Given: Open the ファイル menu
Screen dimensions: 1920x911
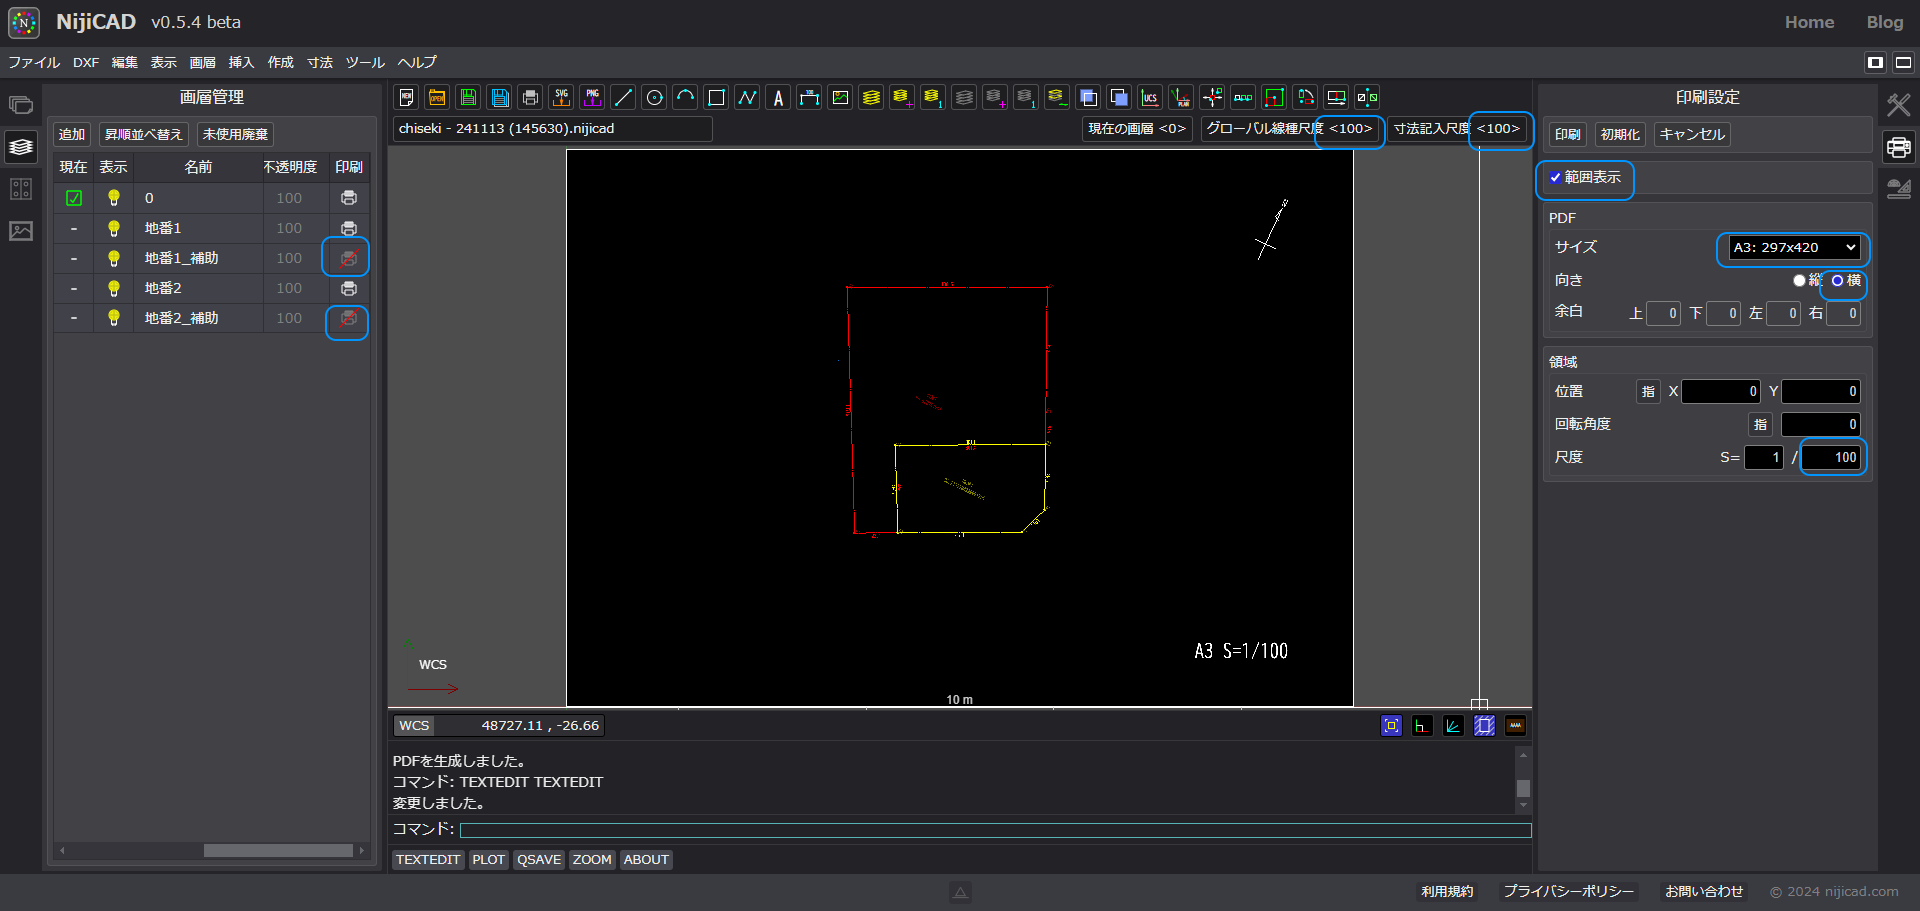Looking at the screenshot, I should click(34, 62).
